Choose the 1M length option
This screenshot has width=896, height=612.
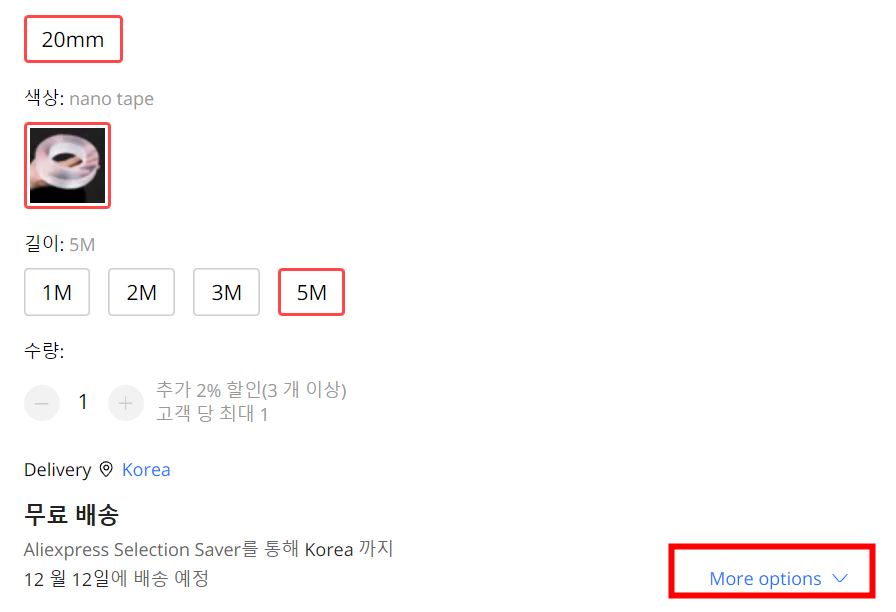tap(57, 292)
